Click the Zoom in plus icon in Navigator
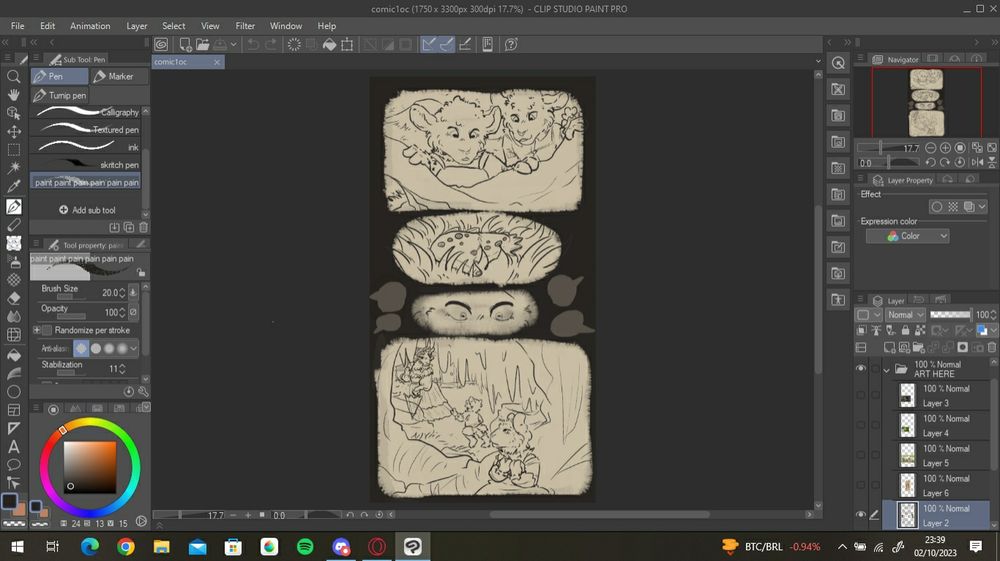 (x=945, y=148)
